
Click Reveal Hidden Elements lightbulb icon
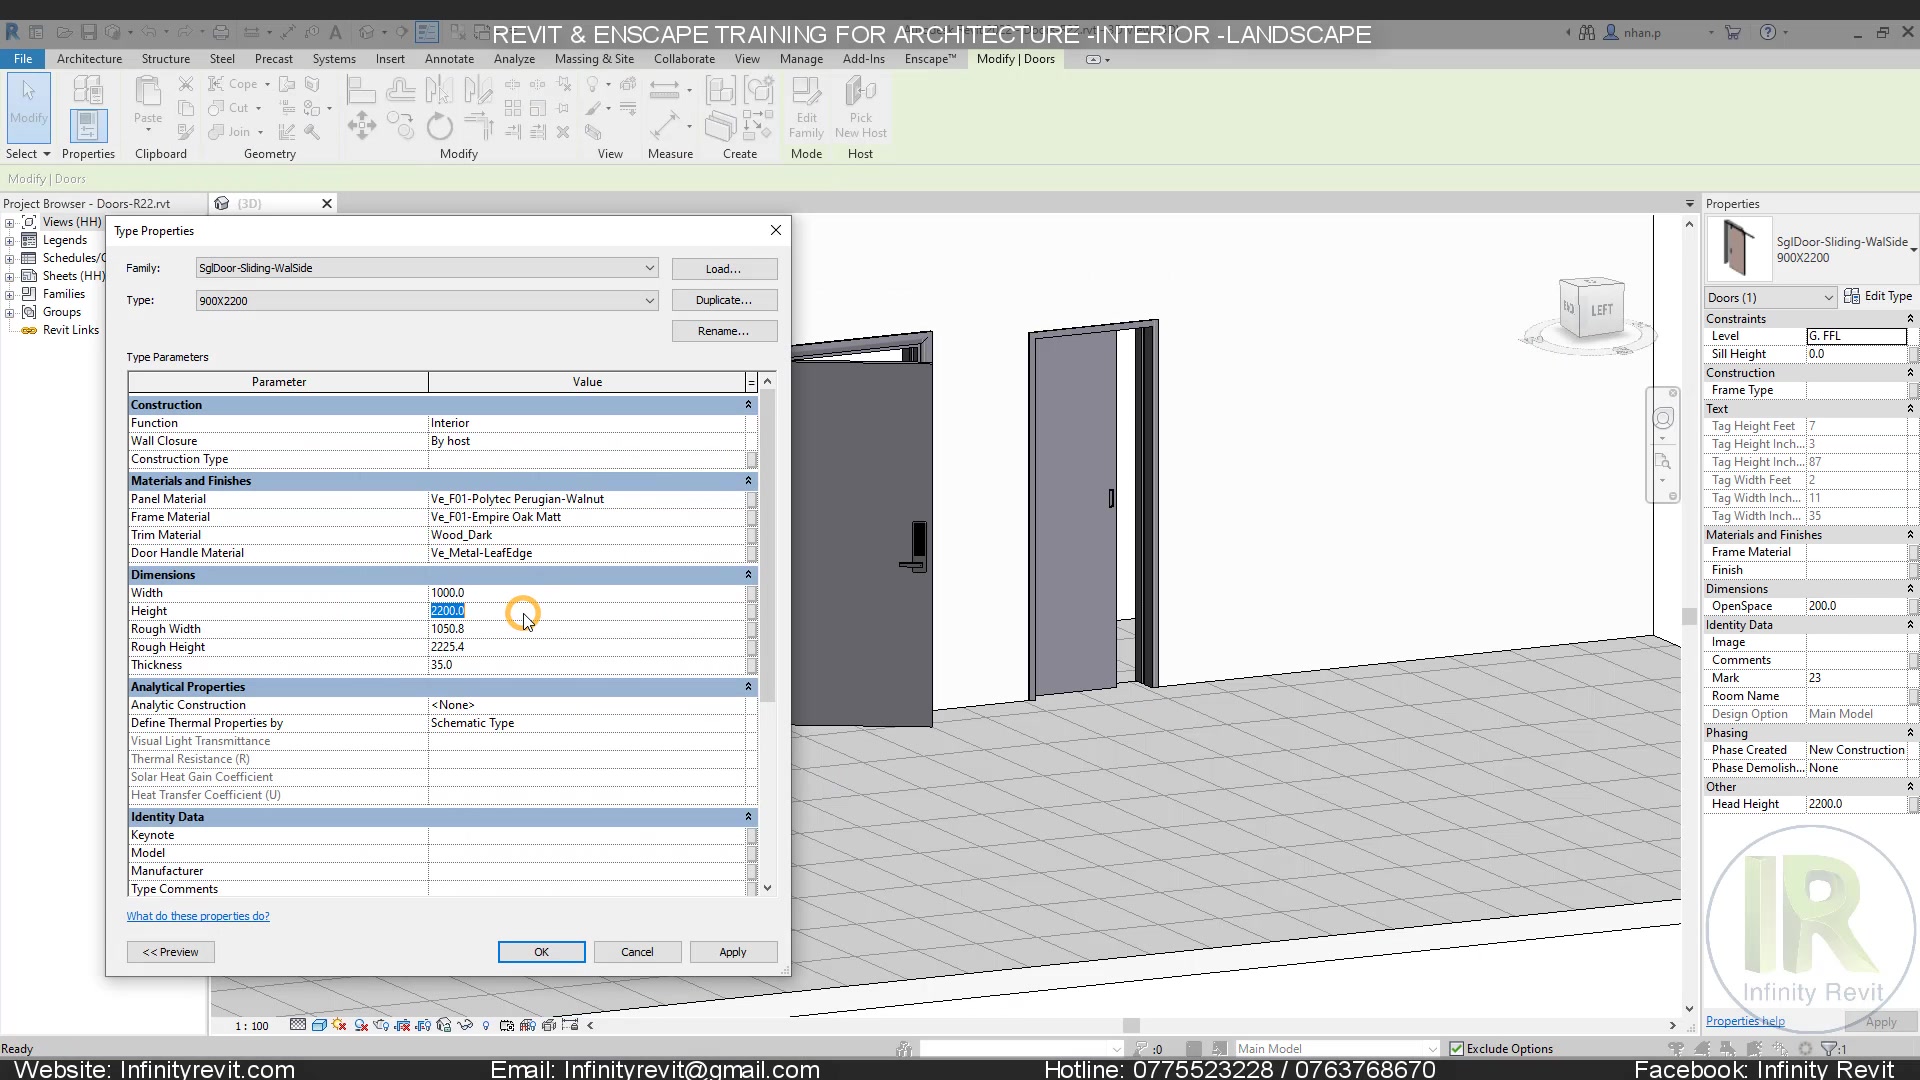[x=486, y=1025]
